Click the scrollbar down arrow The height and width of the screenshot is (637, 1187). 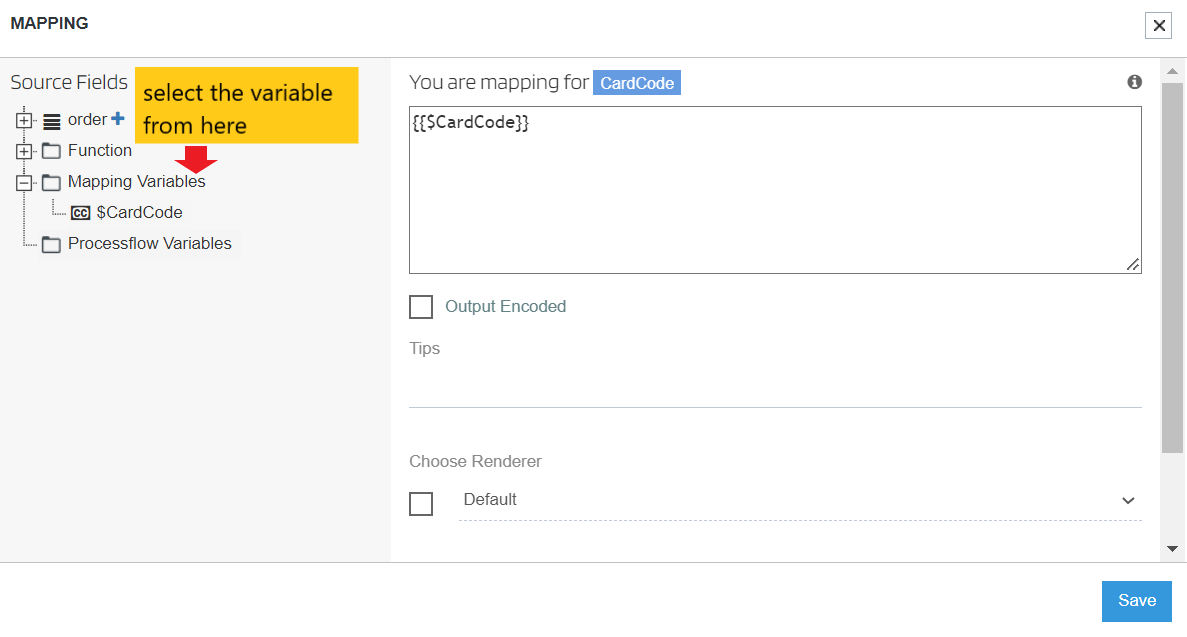[x=1172, y=549]
